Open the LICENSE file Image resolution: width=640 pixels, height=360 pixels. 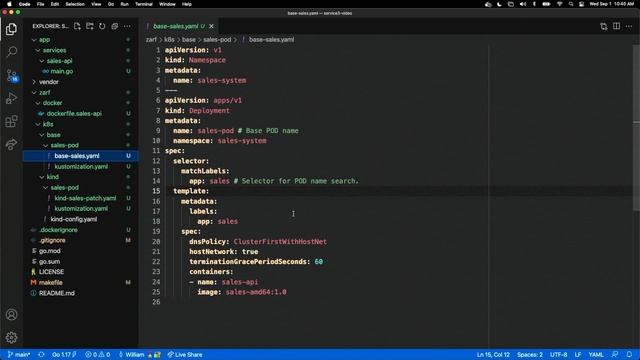tap(51, 272)
